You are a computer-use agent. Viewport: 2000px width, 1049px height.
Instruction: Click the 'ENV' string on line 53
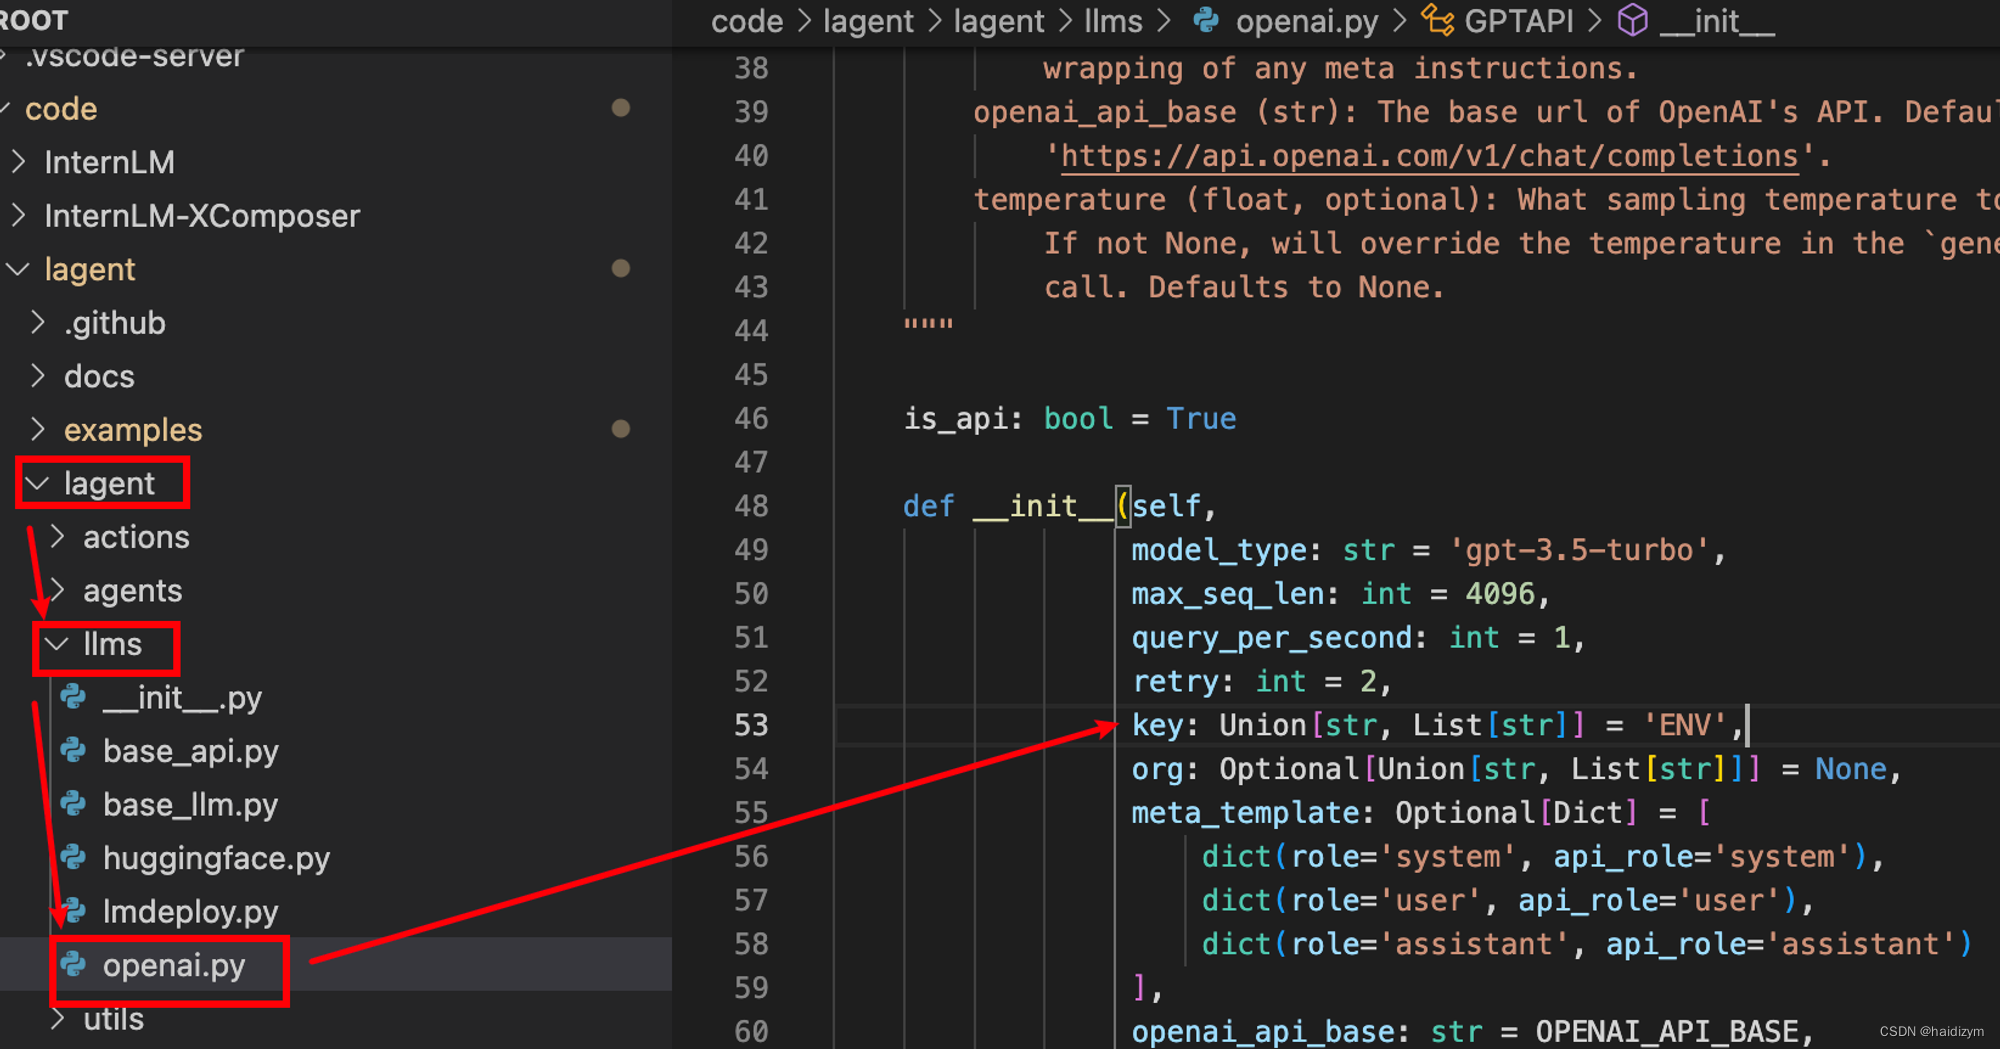tap(1684, 725)
